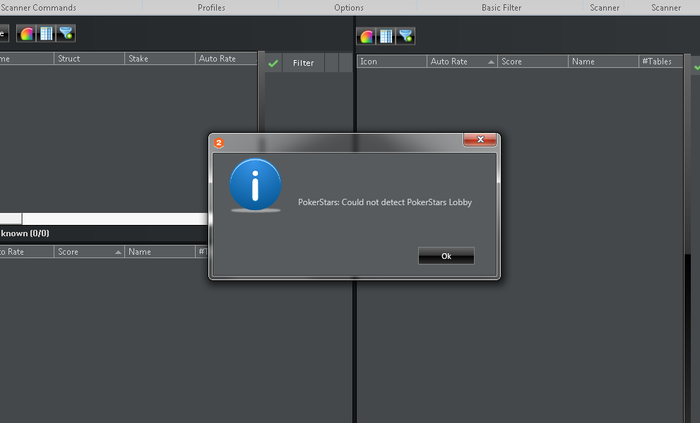This screenshot has width=700, height=423.
Task: Open color wheel icon above Icon column
Action: click(367, 36)
